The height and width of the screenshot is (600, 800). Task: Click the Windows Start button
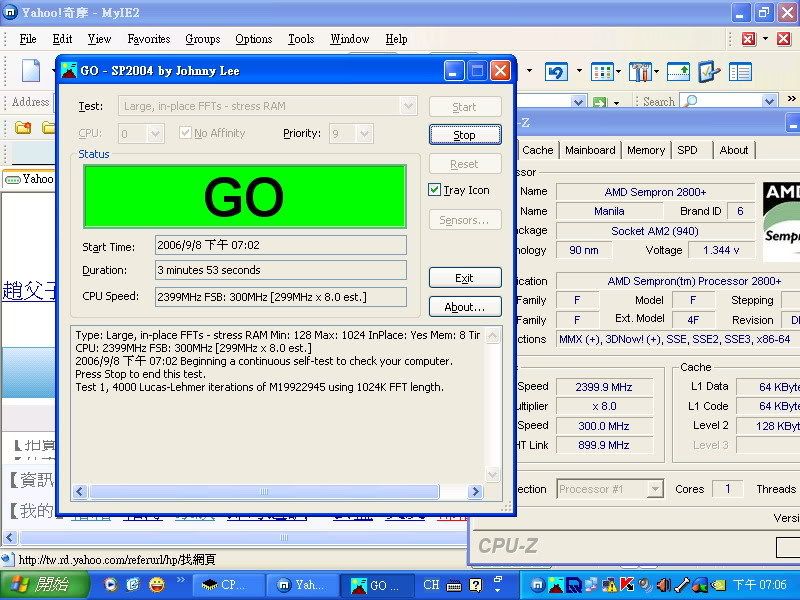coord(44,585)
